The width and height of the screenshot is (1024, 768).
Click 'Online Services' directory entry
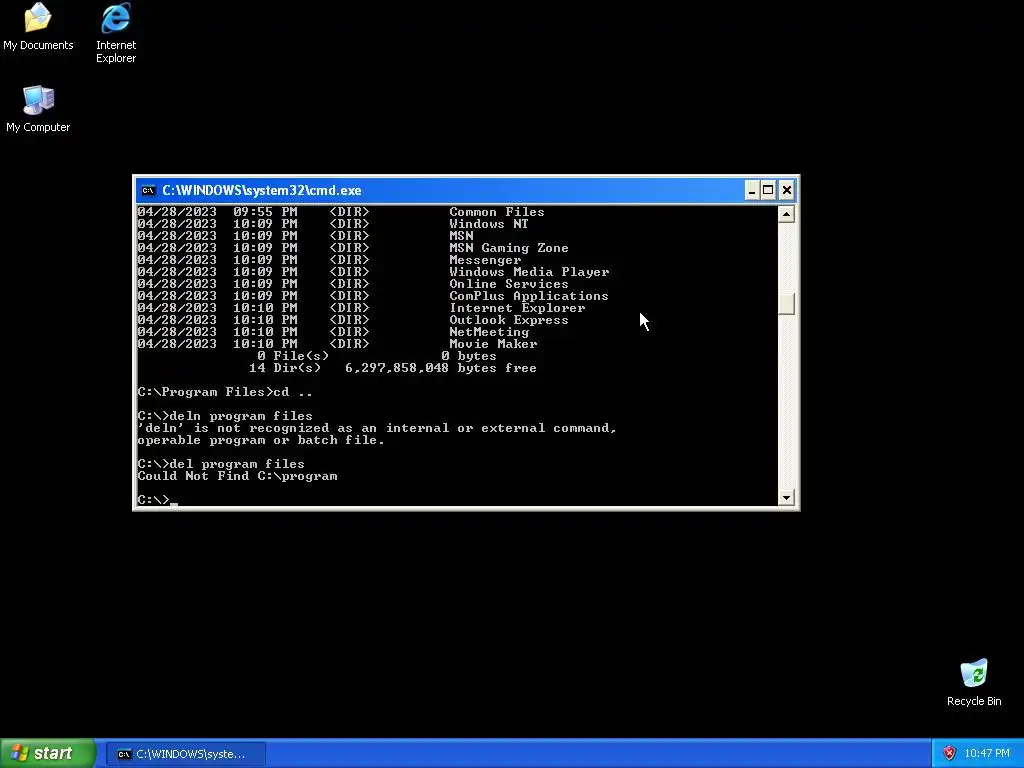pos(509,284)
